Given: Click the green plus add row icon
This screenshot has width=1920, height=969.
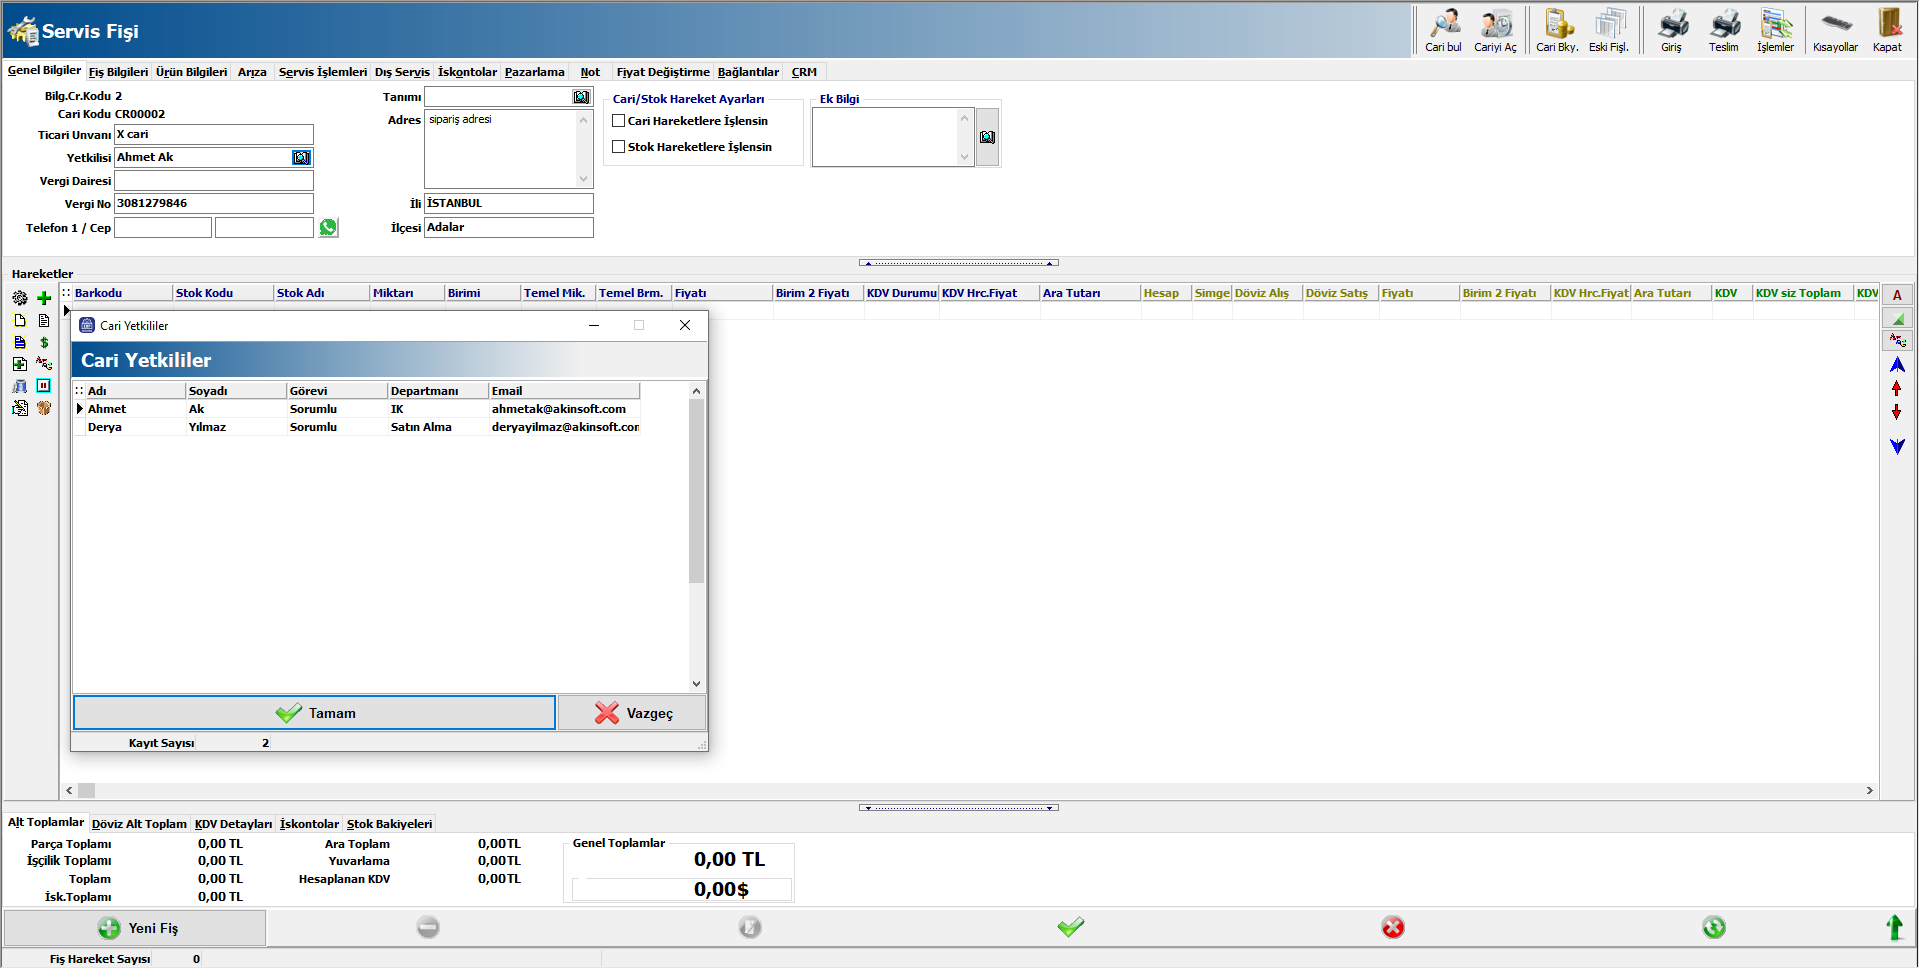Looking at the screenshot, I should (44, 298).
